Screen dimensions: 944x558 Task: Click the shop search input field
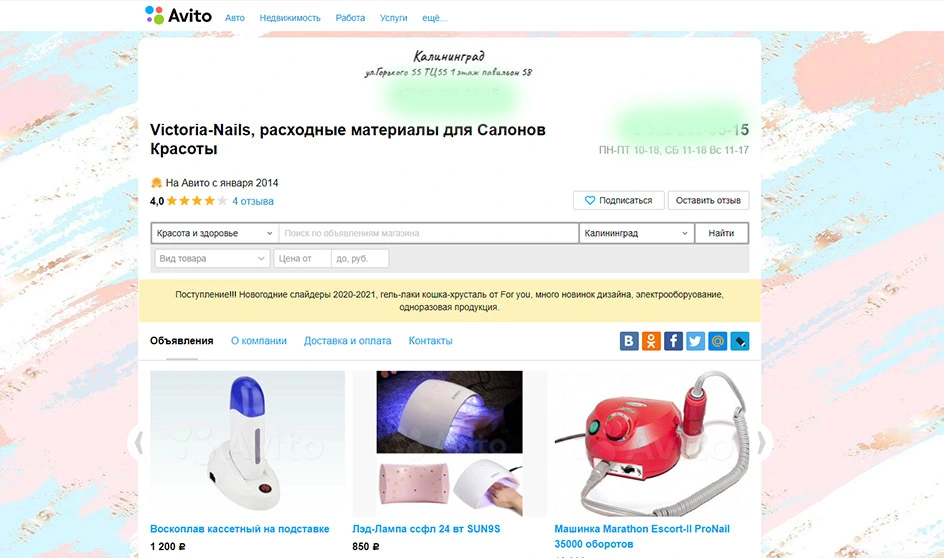[428, 233]
